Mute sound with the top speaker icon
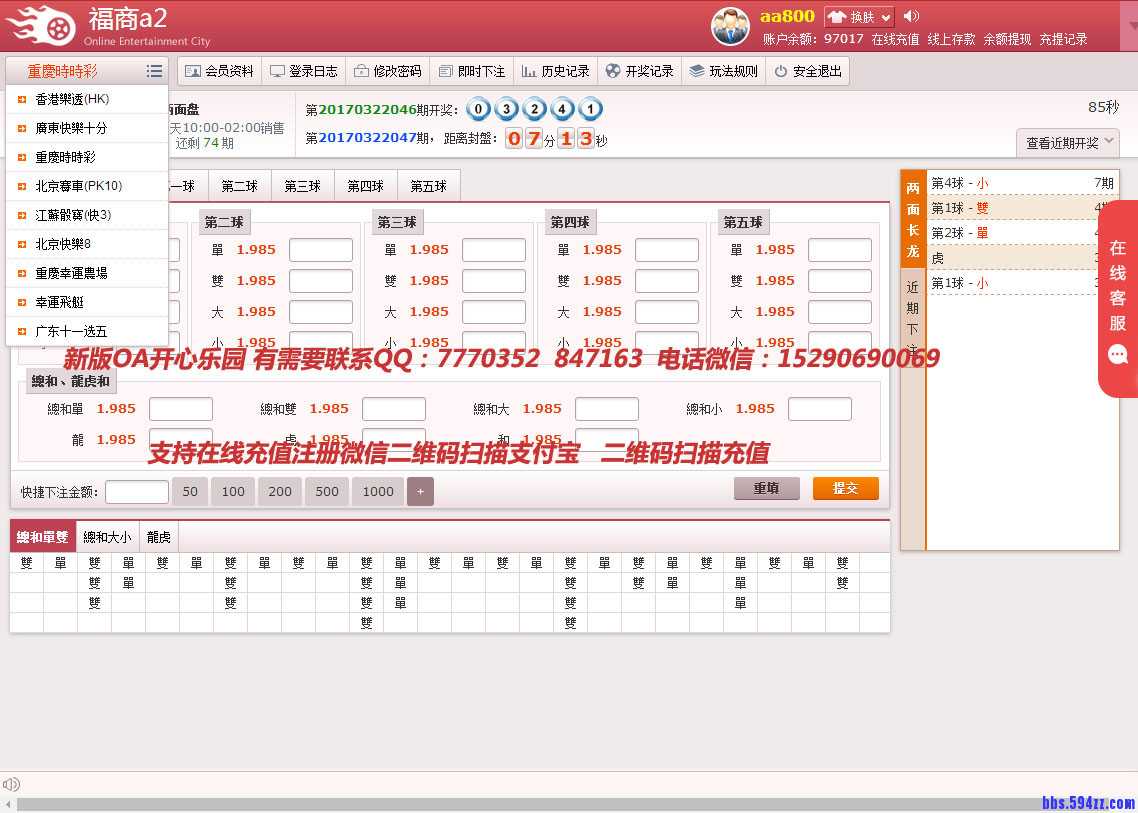 911,16
